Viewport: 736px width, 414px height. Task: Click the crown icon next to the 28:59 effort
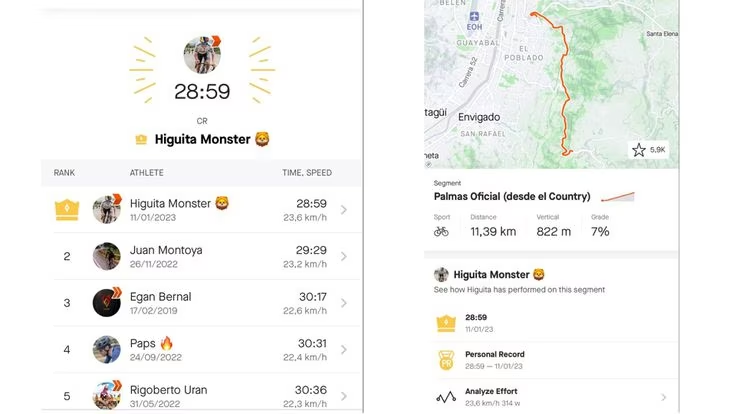coord(446,323)
